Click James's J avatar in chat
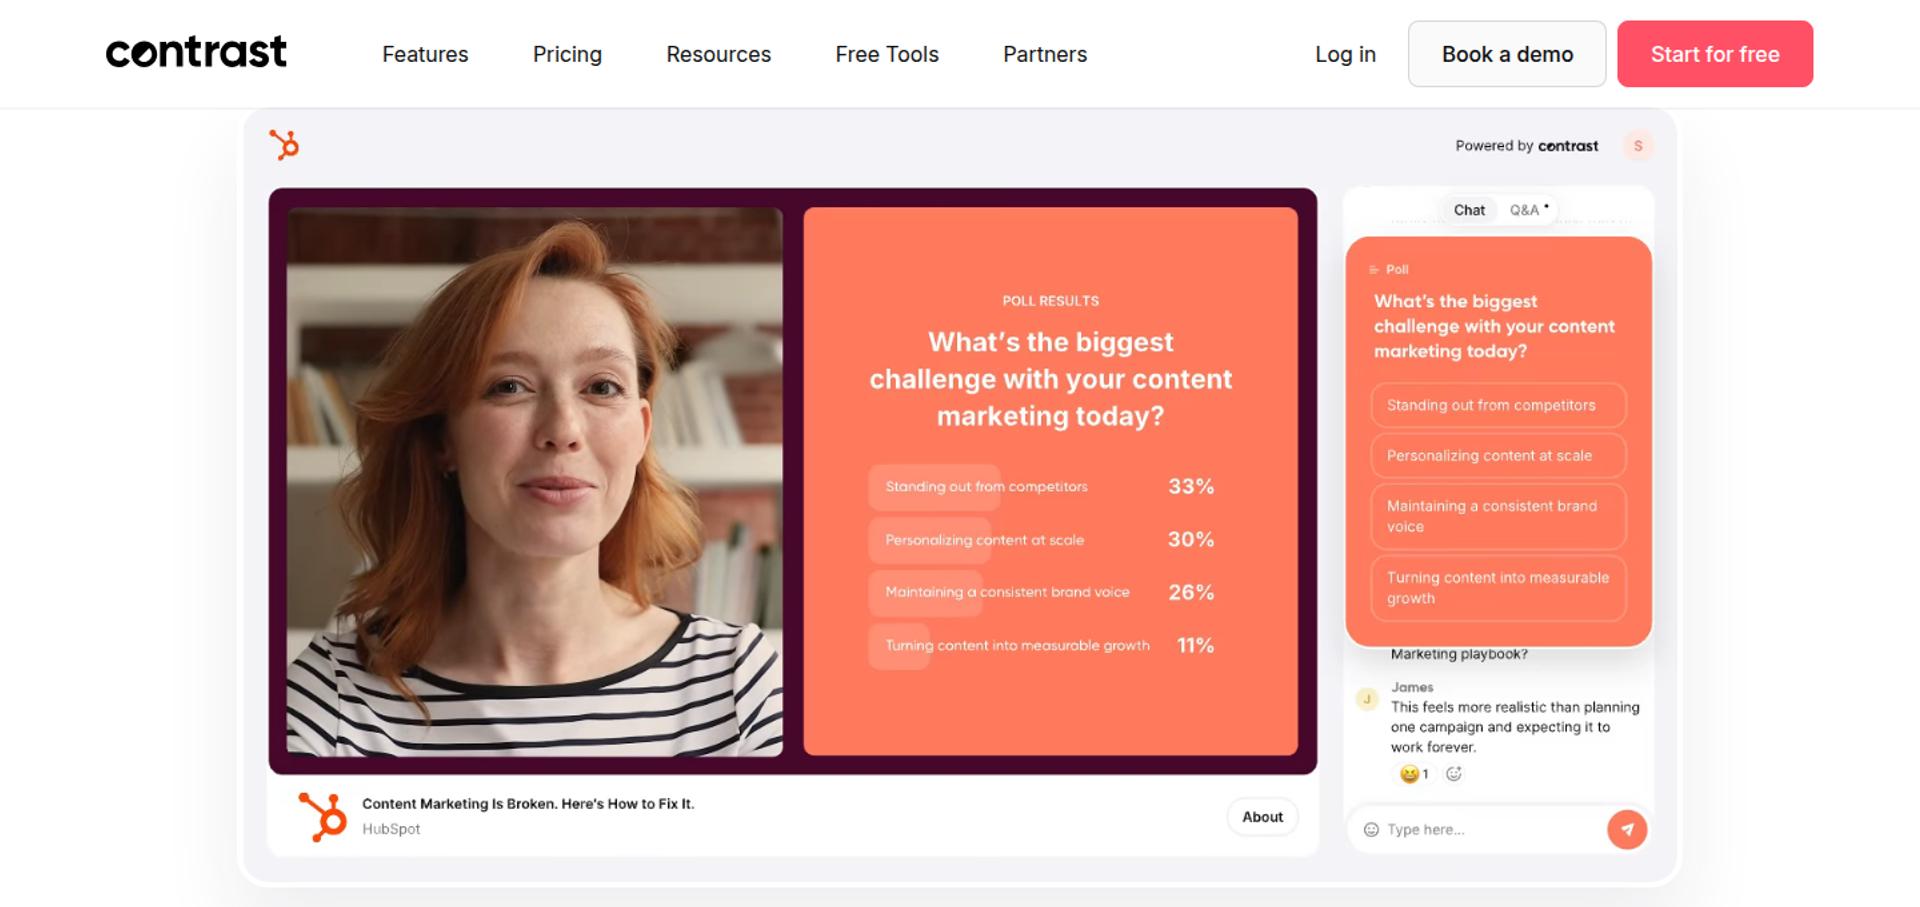The width and height of the screenshot is (1920, 907). pyautogui.click(x=1367, y=699)
